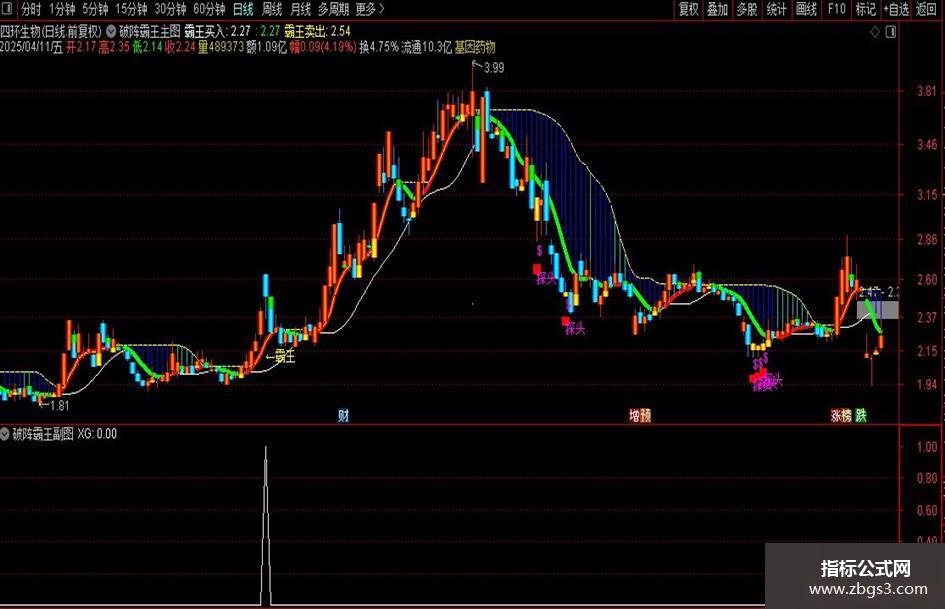Click the 1.81 low price label
The image size is (945, 609).
tap(60, 406)
